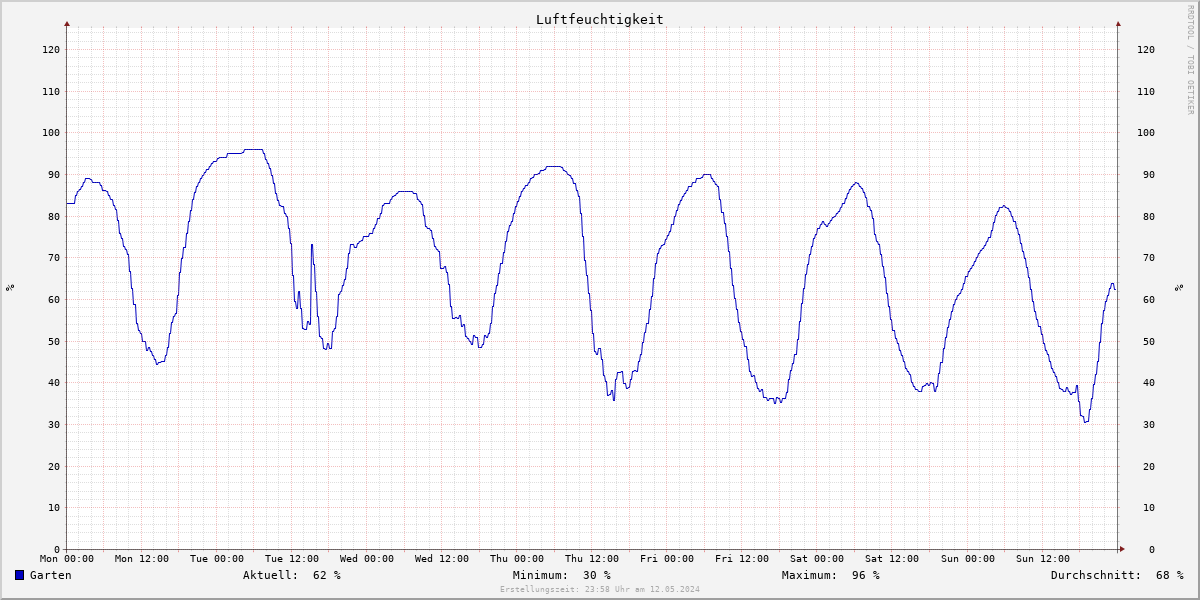The width and height of the screenshot is (1200, 600).
Task: Click the Sunday afternoon lowest dip on the curve
Action: point(1086,421)
